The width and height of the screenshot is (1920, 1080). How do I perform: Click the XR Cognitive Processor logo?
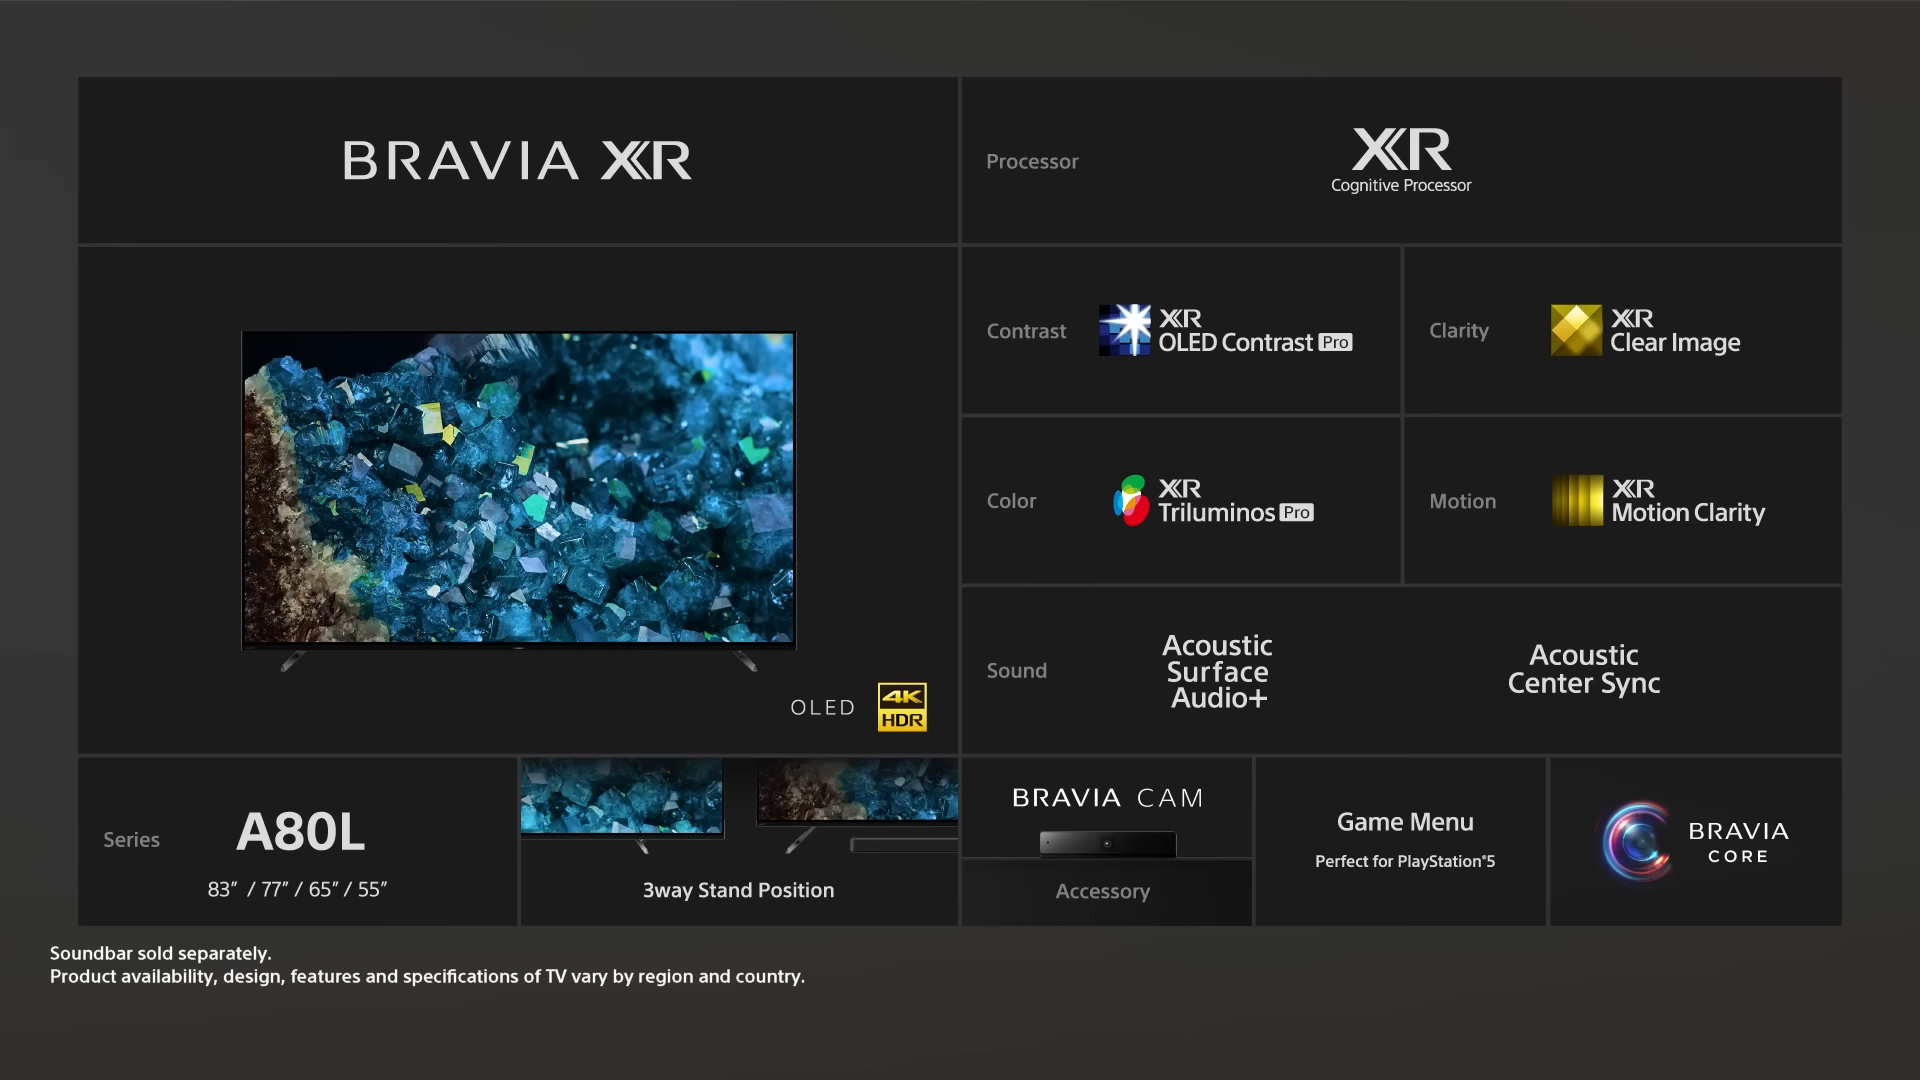[1401, 160]
